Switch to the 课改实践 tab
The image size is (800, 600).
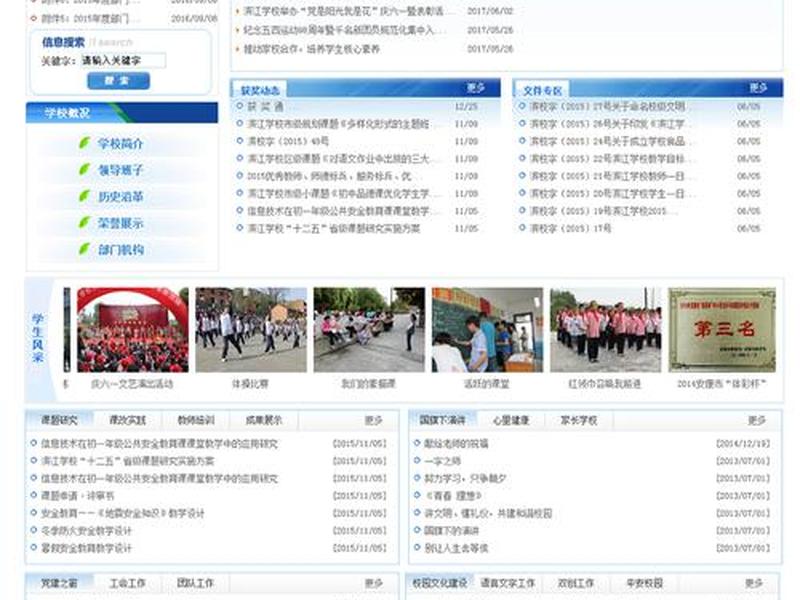click(128, 420)
